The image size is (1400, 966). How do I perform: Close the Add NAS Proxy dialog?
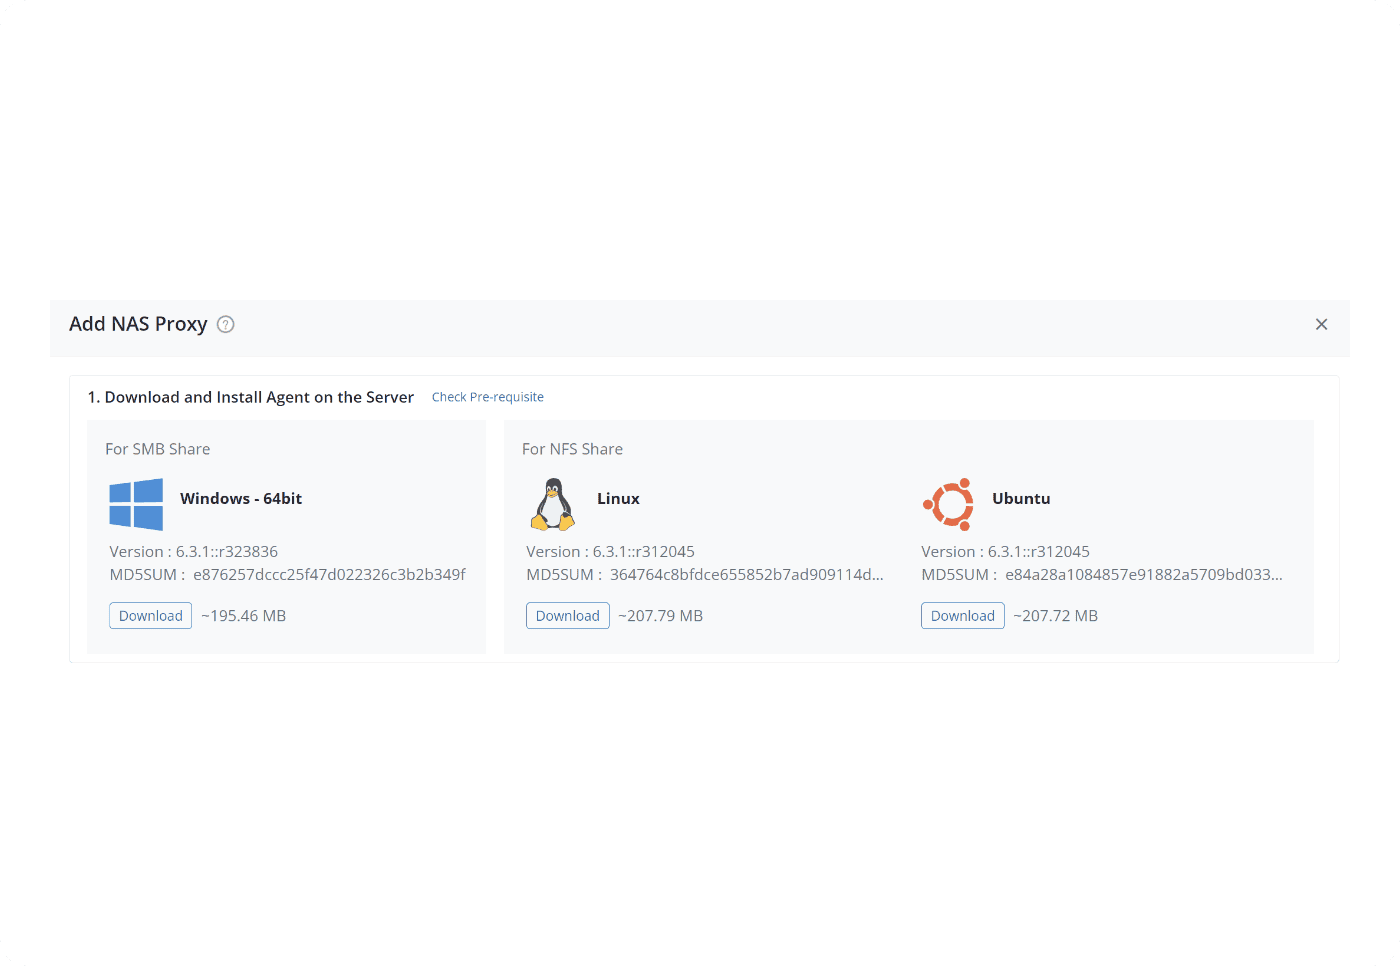point(1321,324)
